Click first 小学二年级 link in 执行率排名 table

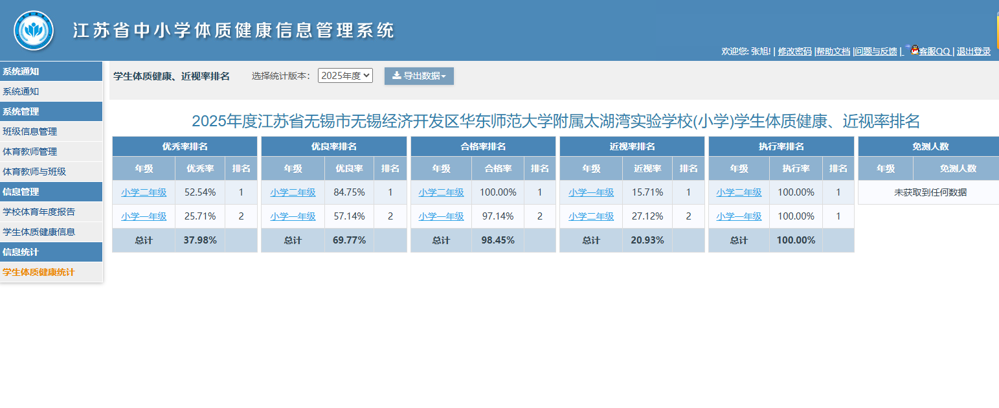(739, 193)
